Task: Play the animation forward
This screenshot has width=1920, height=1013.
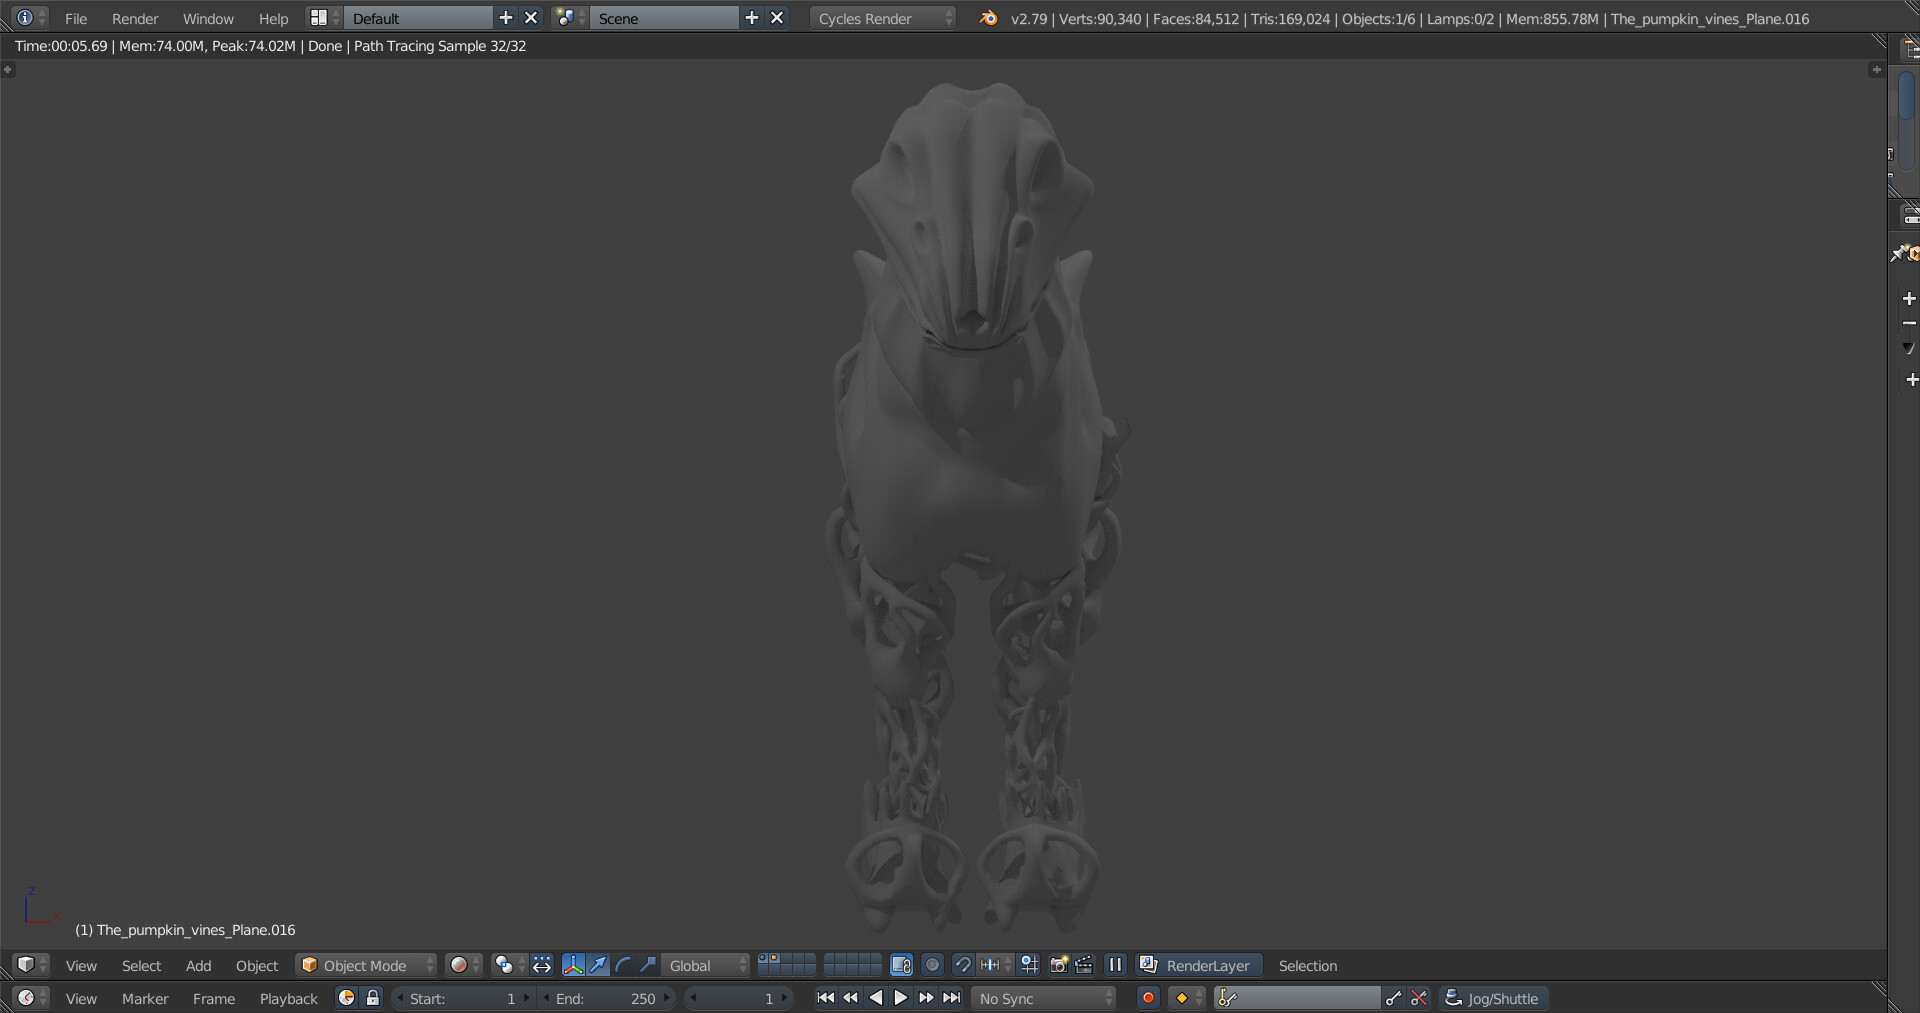Action: 900,998
